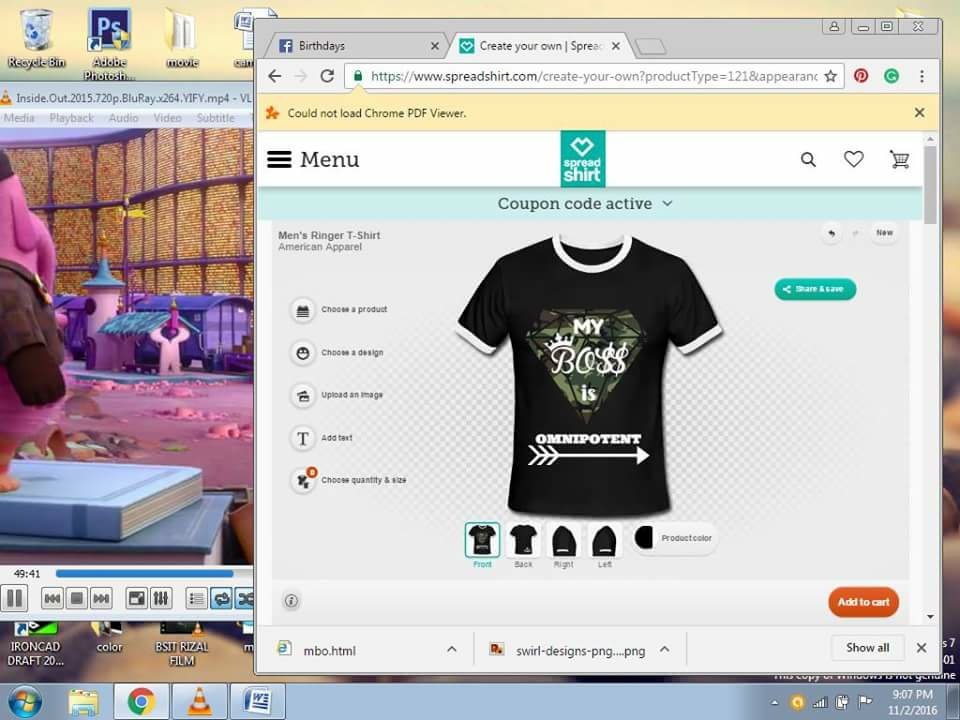Click Pinterest extension icon
960x720 pixels.
coord(861,76)
